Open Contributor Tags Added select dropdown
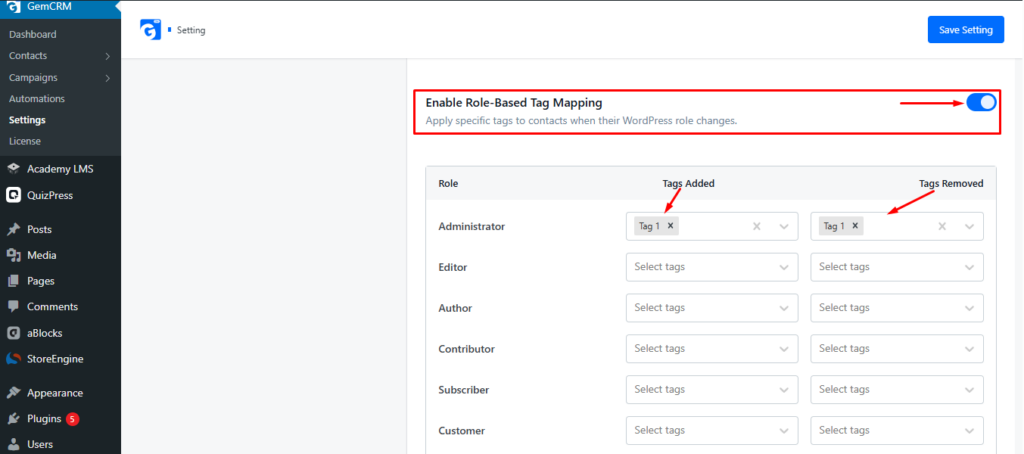 (712, 349)
